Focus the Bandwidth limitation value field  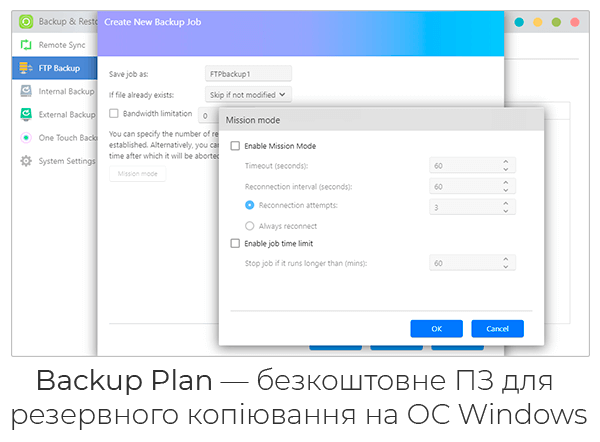(209, 116)
